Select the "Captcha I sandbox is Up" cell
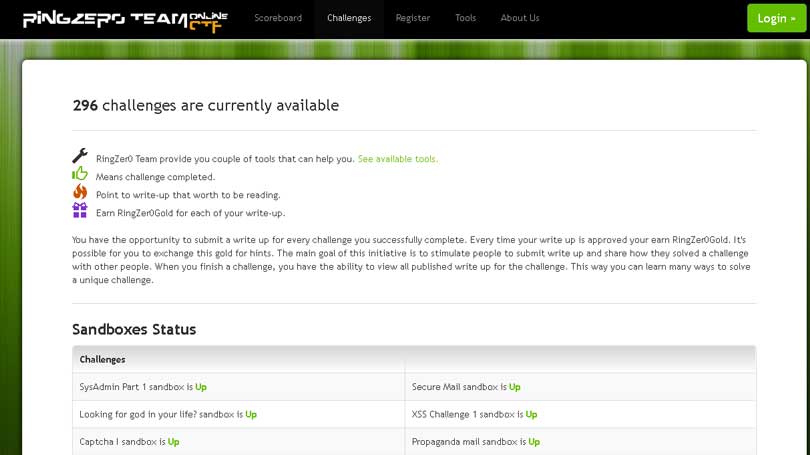Screen dimensions: 810x455 coord(239,442)
